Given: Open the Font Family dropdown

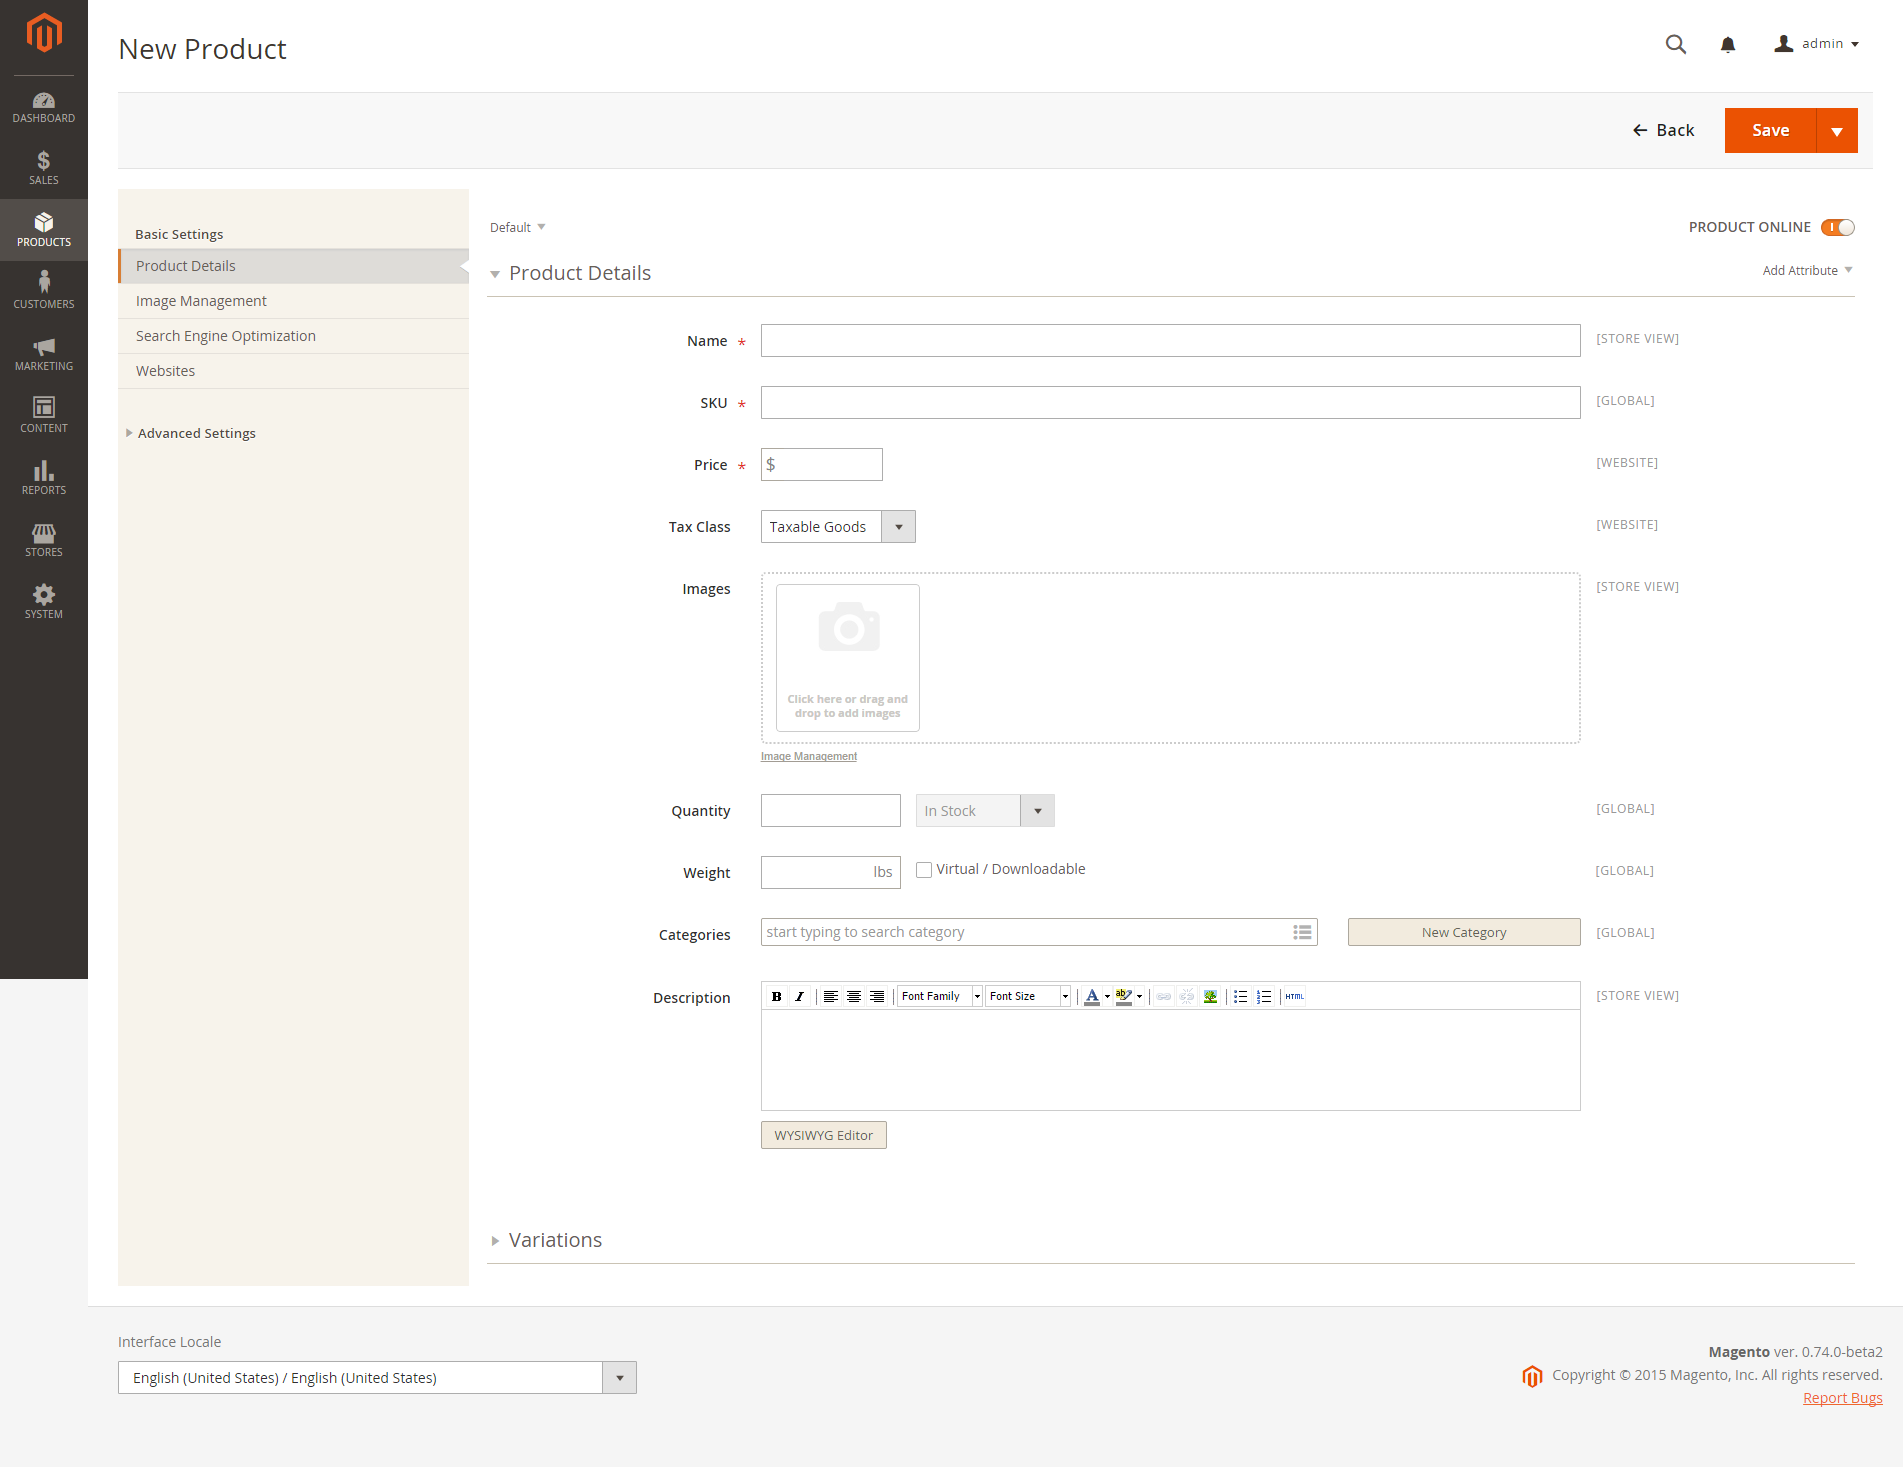Looking at the screenshot, I should [x=940, y=996].
